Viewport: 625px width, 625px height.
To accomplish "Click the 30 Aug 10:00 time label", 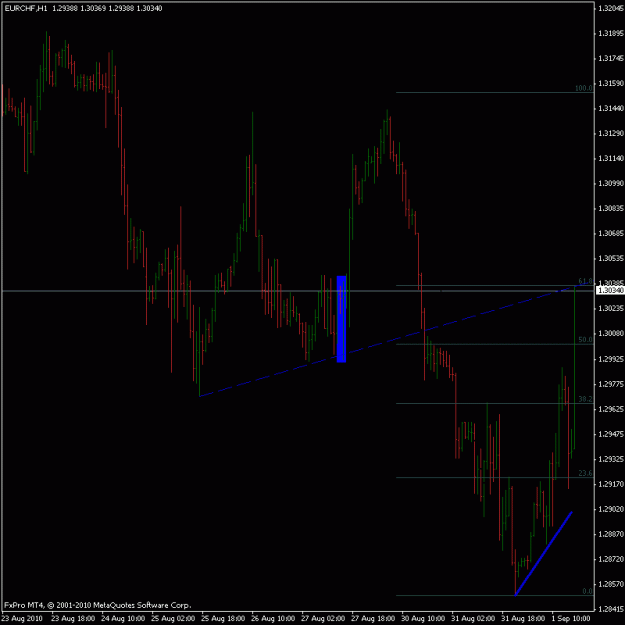I will [x=423, y=619].
